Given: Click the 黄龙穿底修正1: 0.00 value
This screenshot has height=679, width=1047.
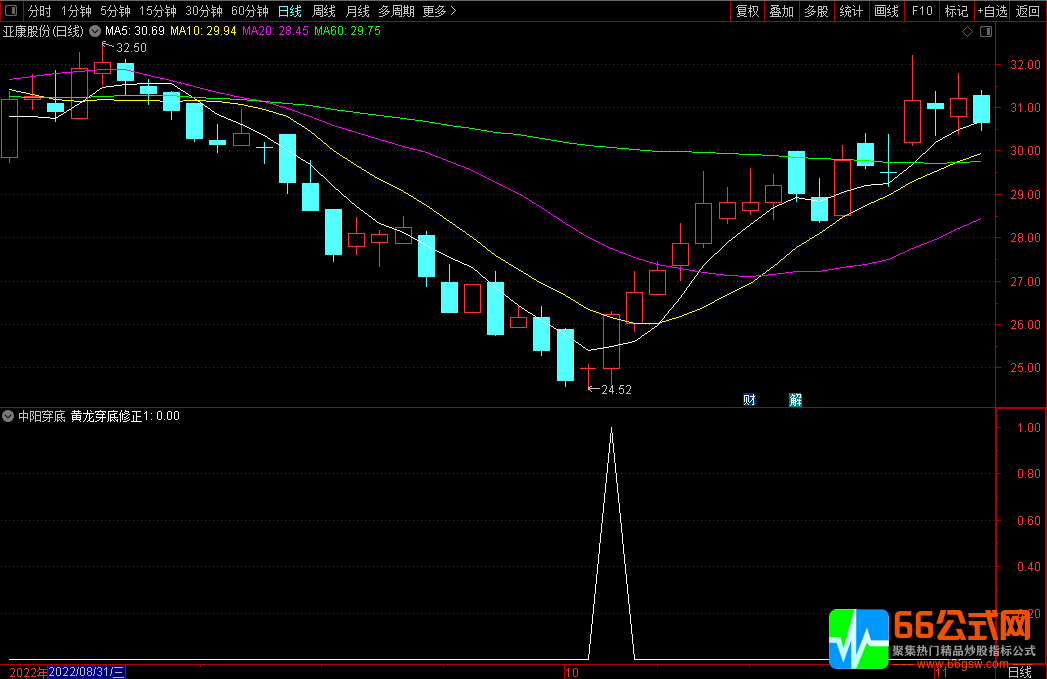Looking at the screenshot, I should click(x=125, y=416).
